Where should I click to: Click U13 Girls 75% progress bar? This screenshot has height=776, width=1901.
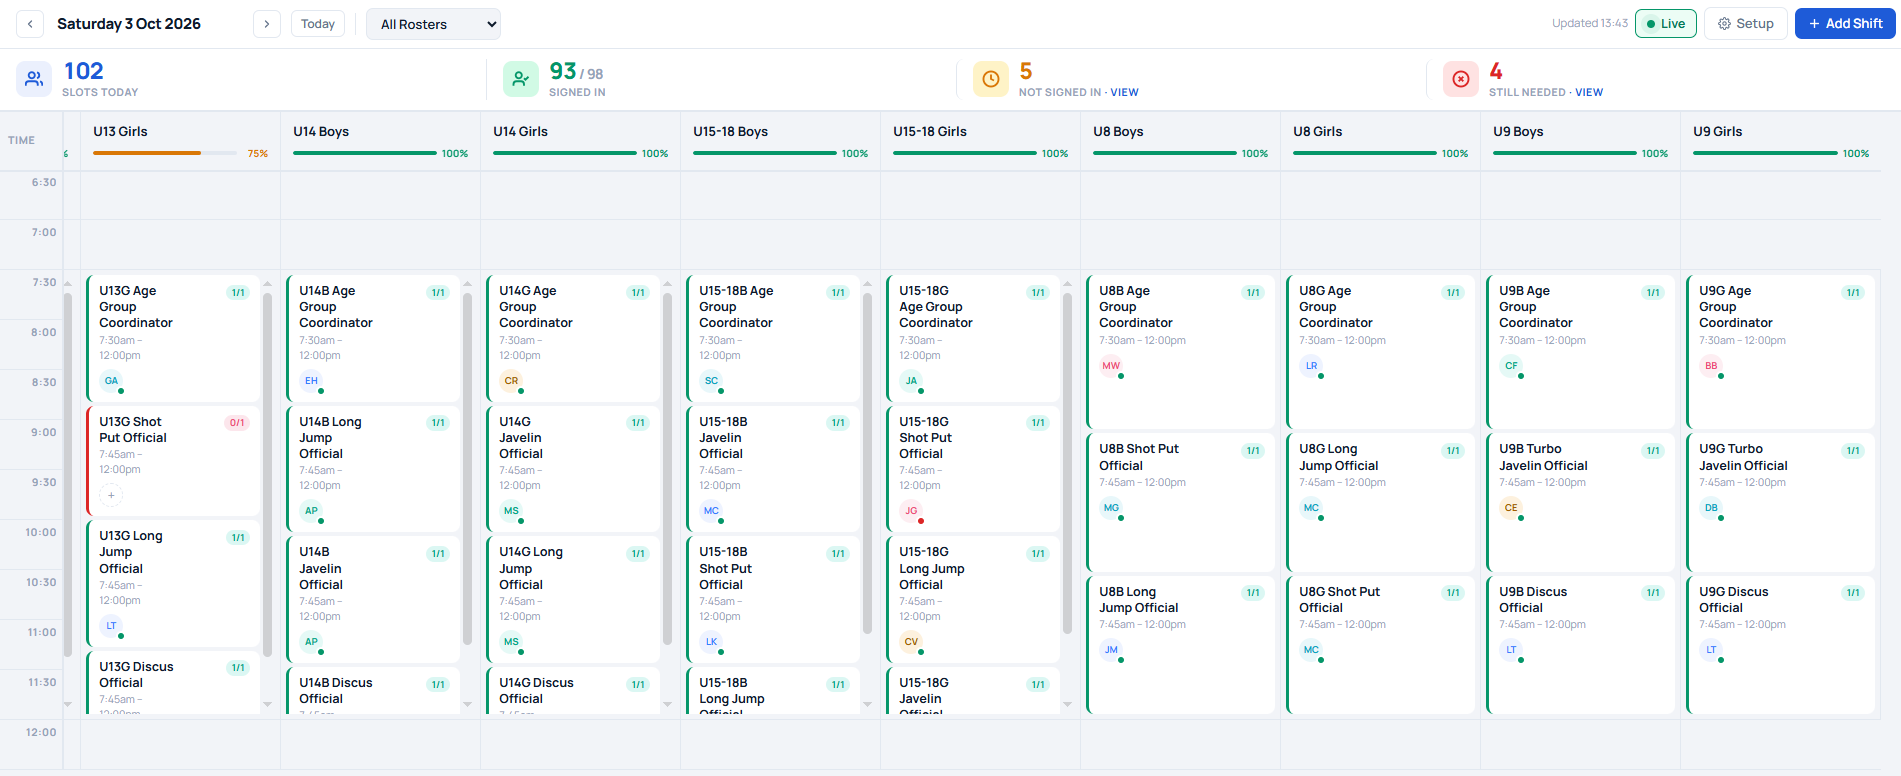tap(167, 153)
